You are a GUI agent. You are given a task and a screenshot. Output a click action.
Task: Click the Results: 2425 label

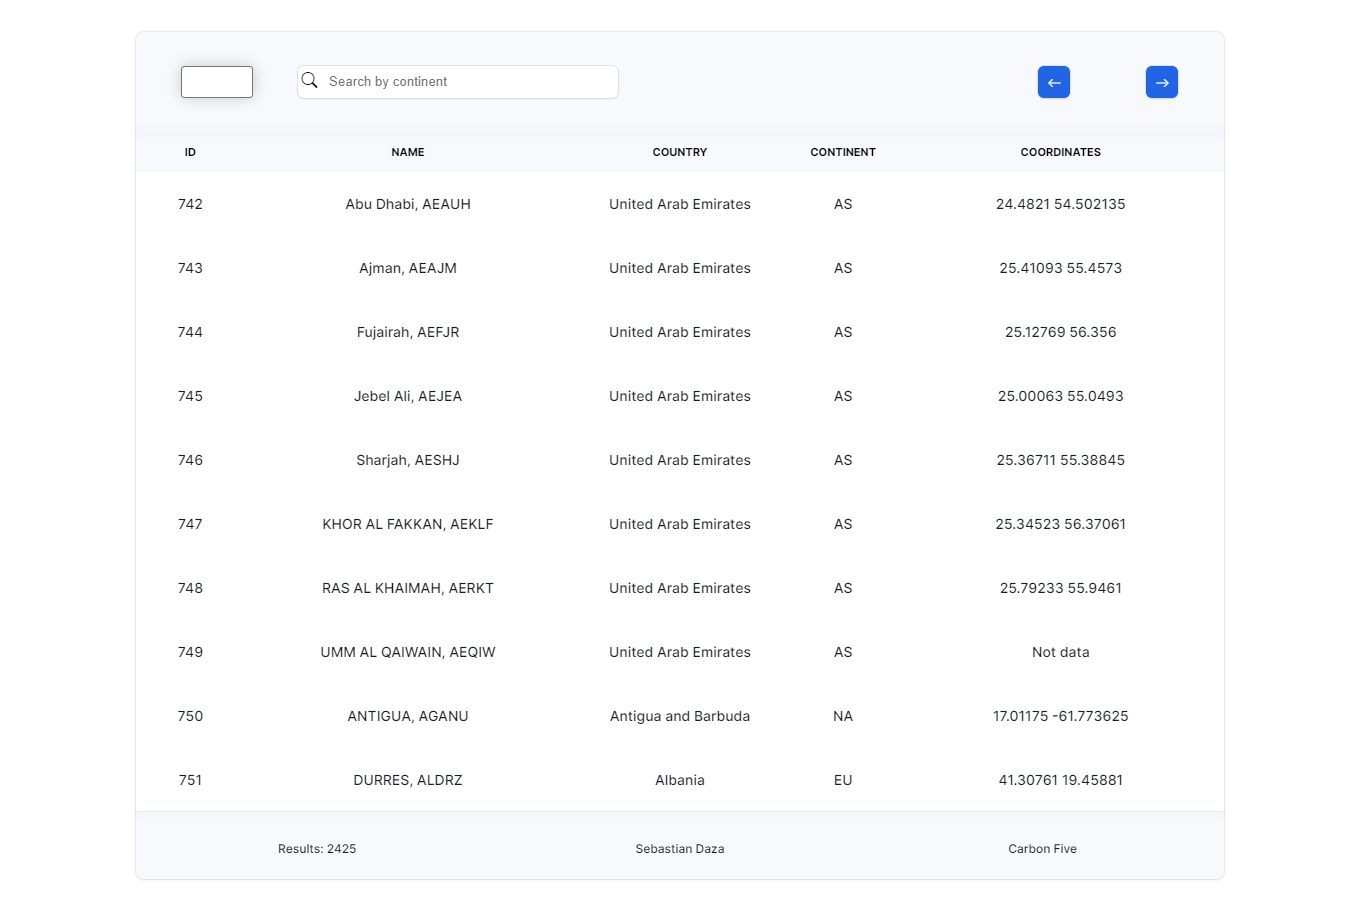(316, 848)
